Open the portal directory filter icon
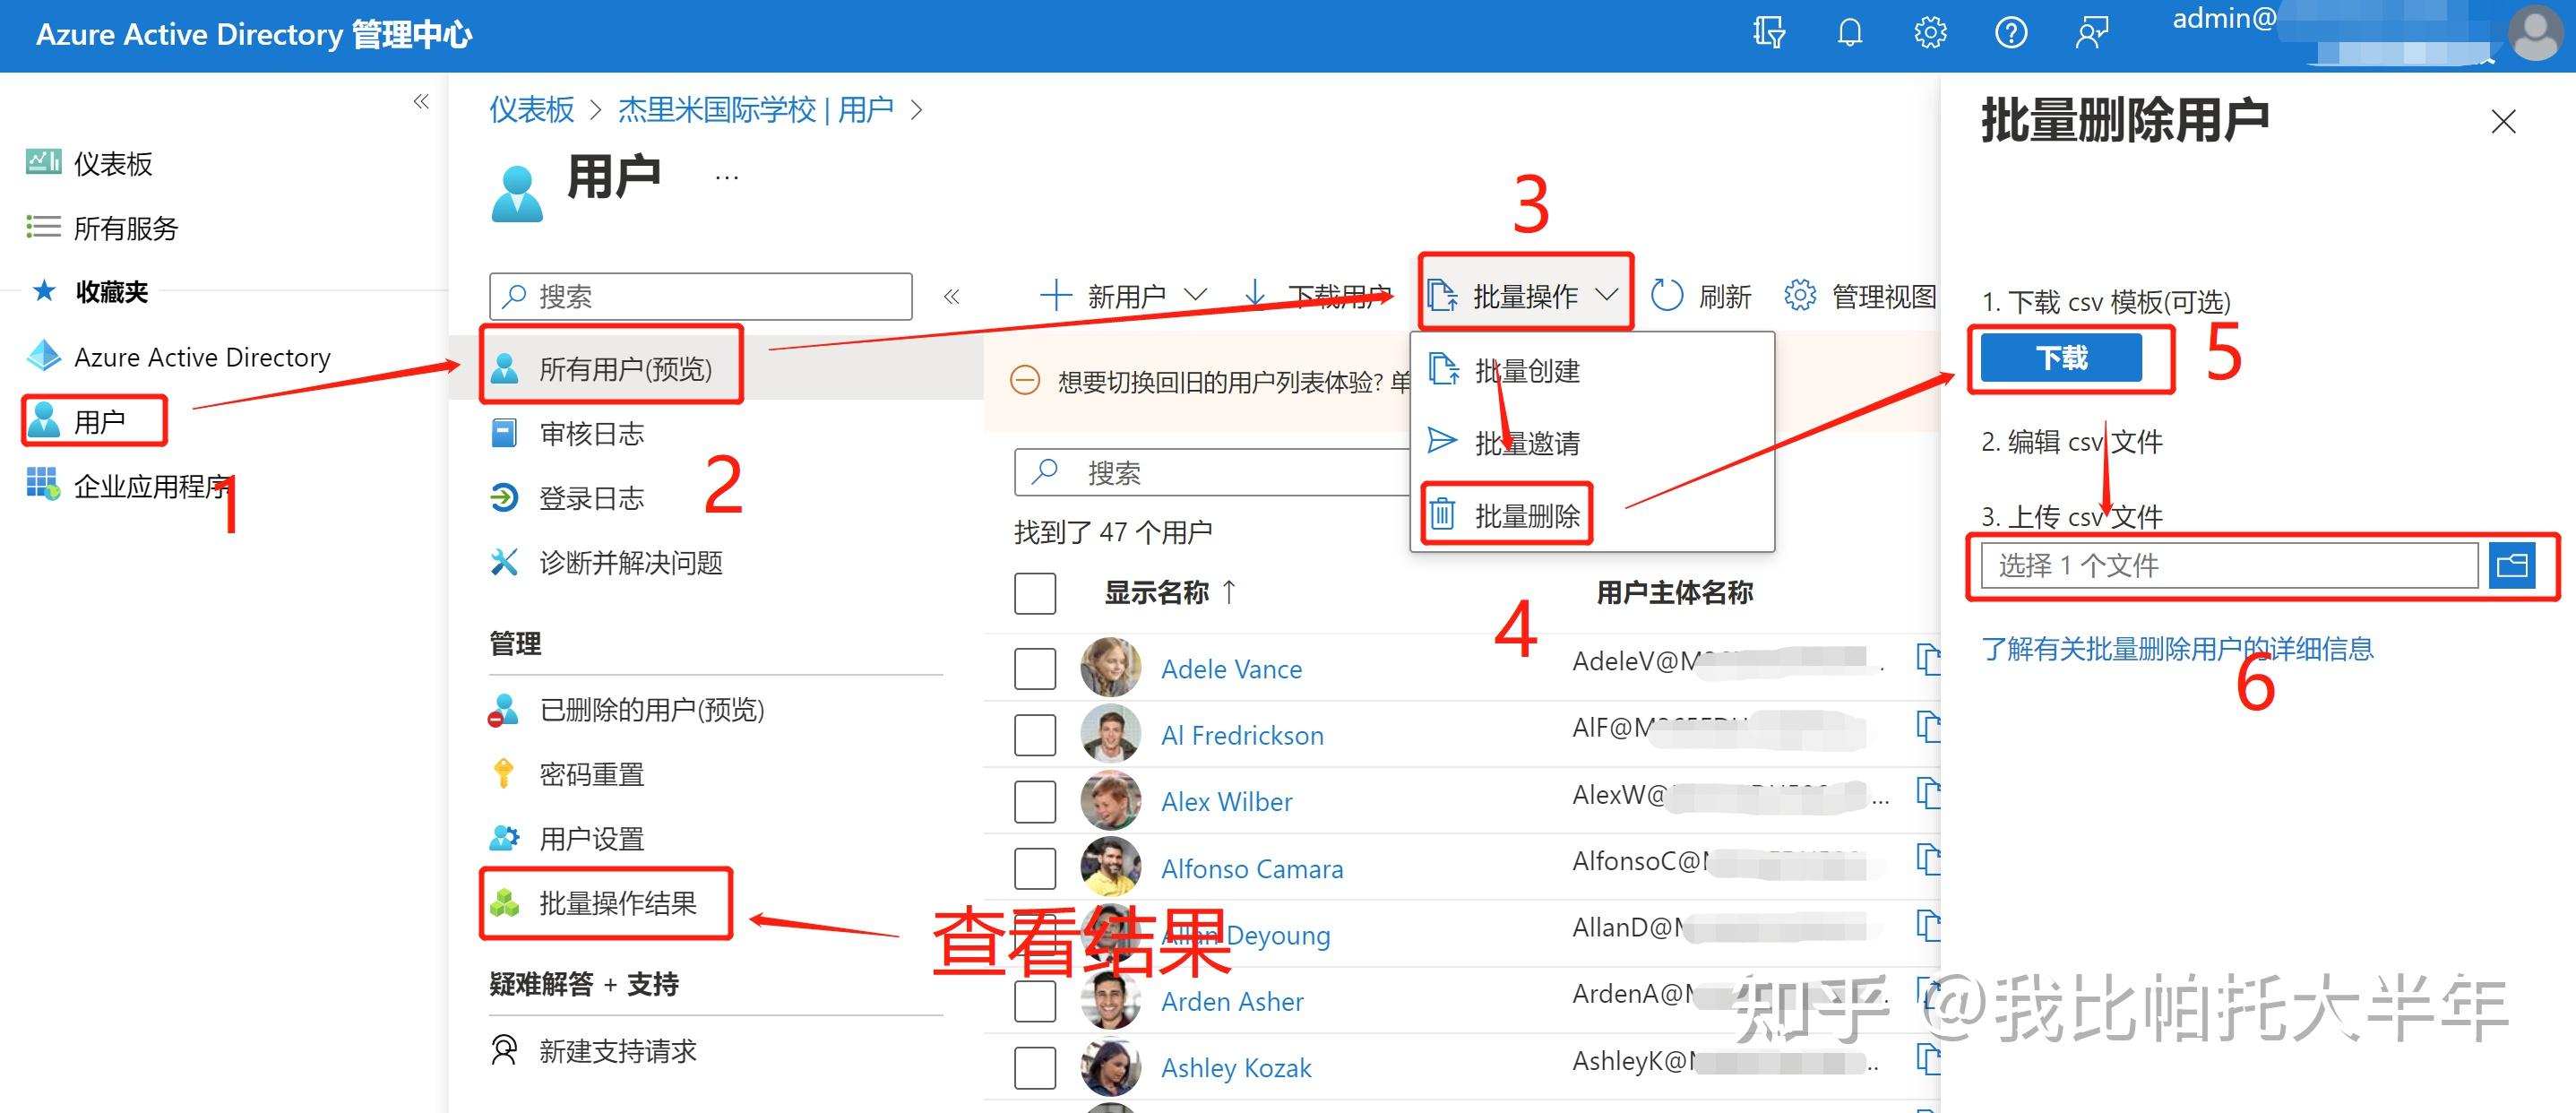 (1769, 32)
